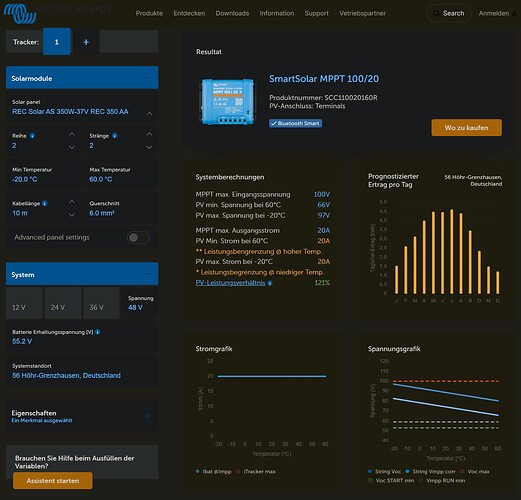Screen dimensions: 521x500
Task: Click Leistungsbengrenzung @ hoher Temp. warning
Action: (x=259, y=251)
